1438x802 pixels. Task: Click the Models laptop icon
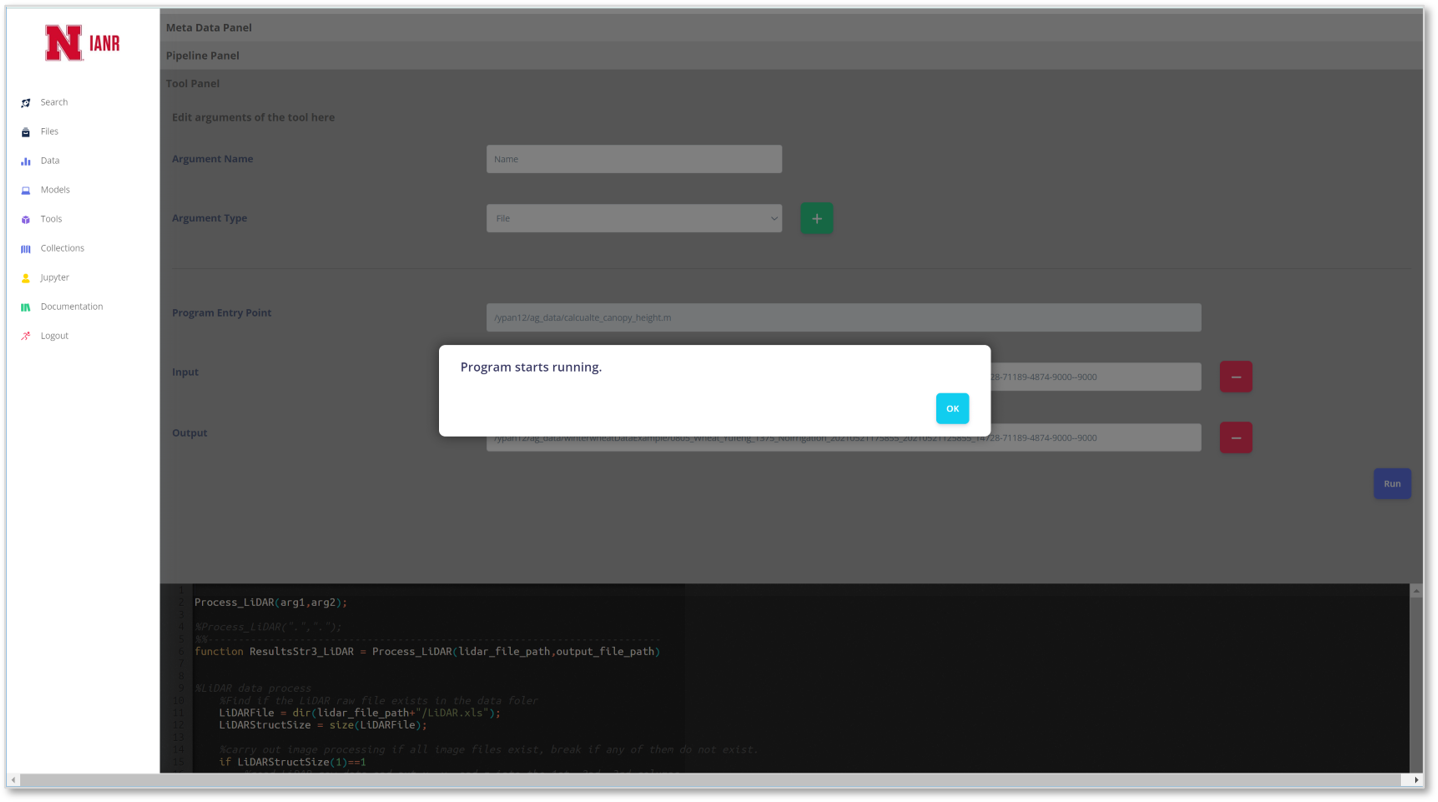pyautogui.click(x=26, y=190)
